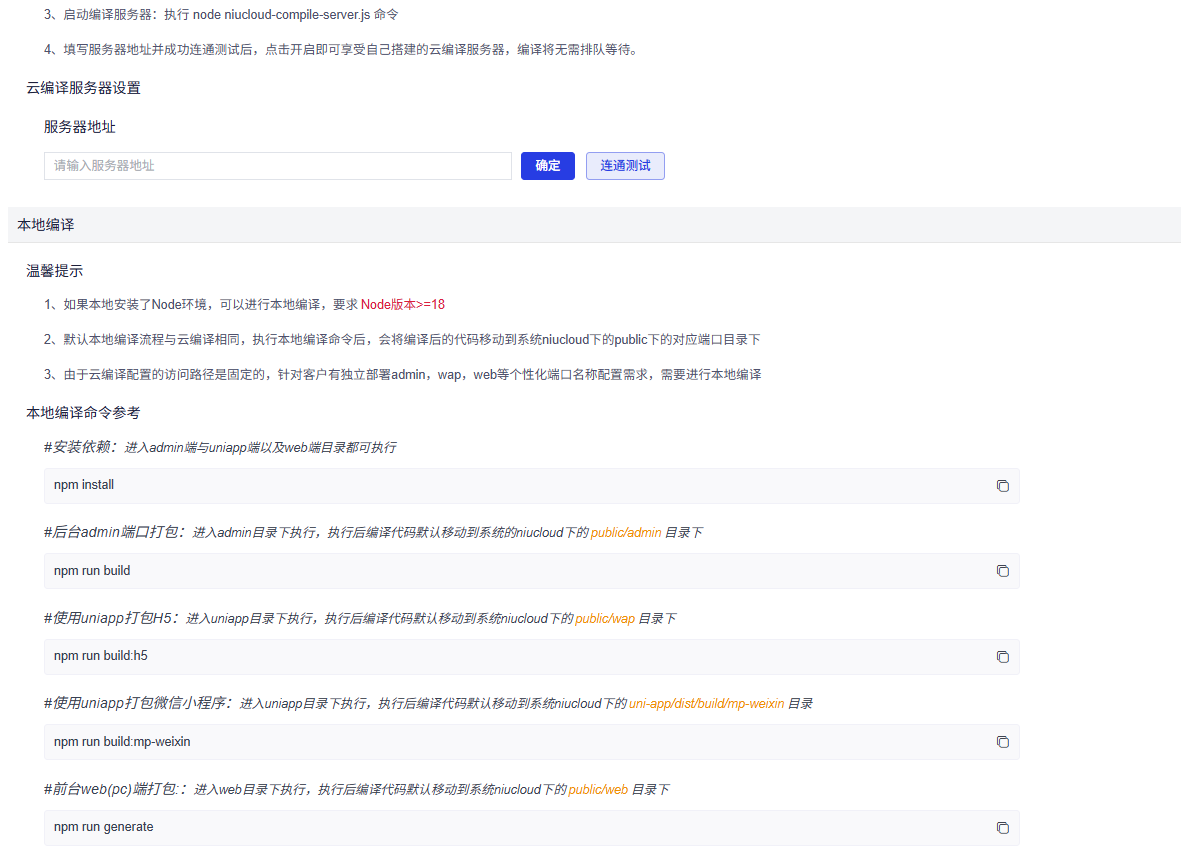Copy the npm run build:mp-weixin command
Screen dimensions: 1181x856
[1002, 742]
